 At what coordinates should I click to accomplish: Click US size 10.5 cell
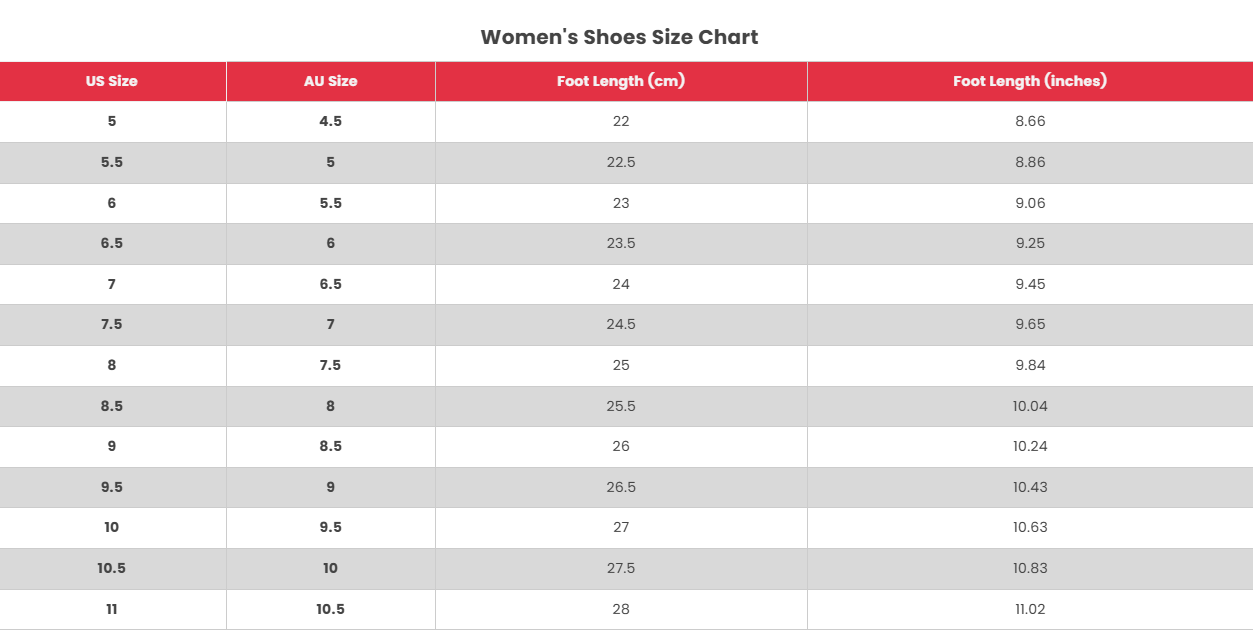112,568
